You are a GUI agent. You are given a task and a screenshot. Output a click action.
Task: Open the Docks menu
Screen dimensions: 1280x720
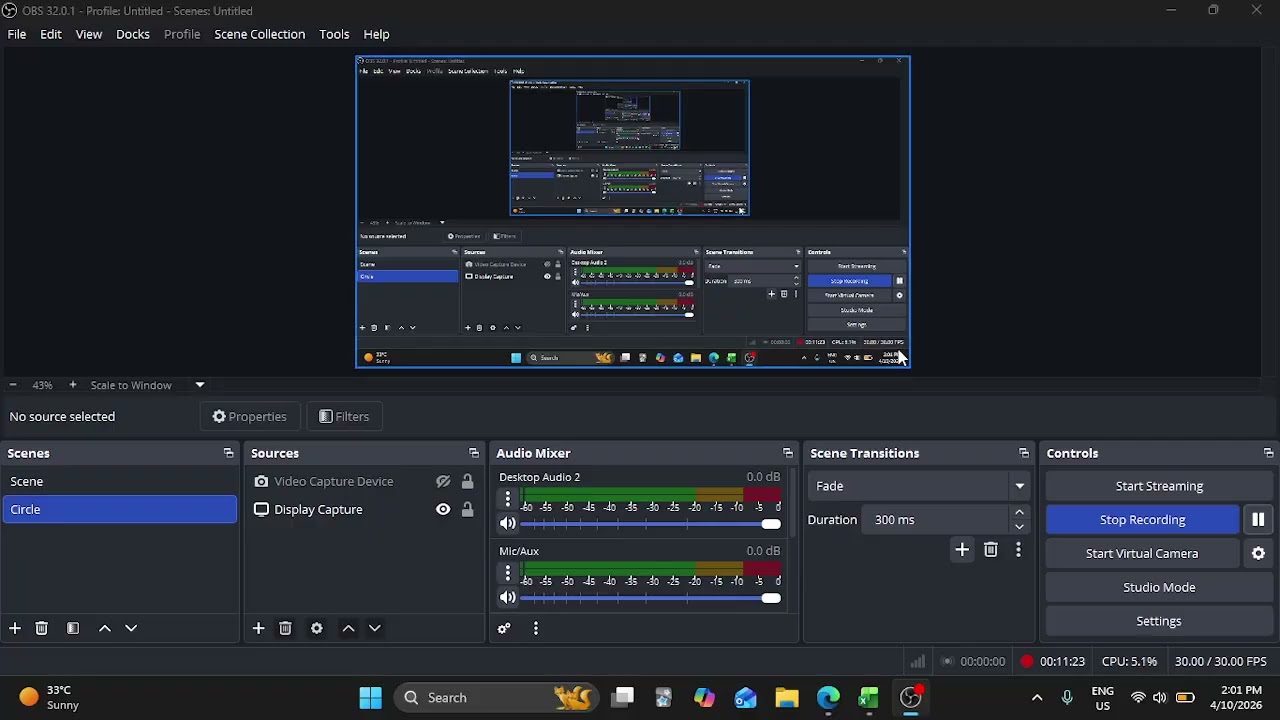click(133, 34)
